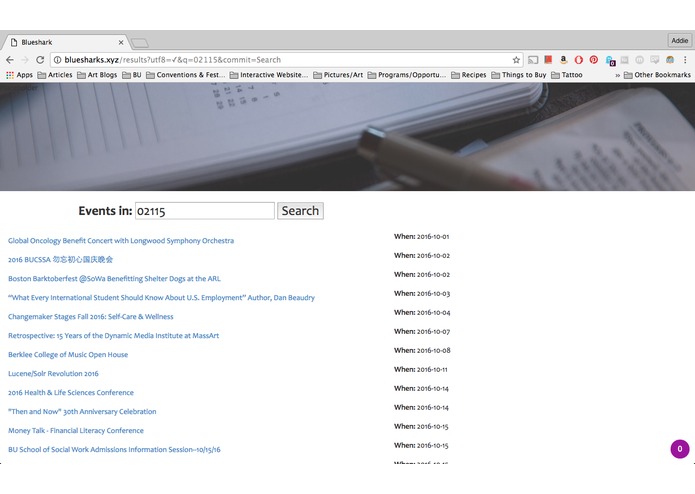This screenshot has width=695, height=494.
Task: Open a new tab
Action: (140, 43)
